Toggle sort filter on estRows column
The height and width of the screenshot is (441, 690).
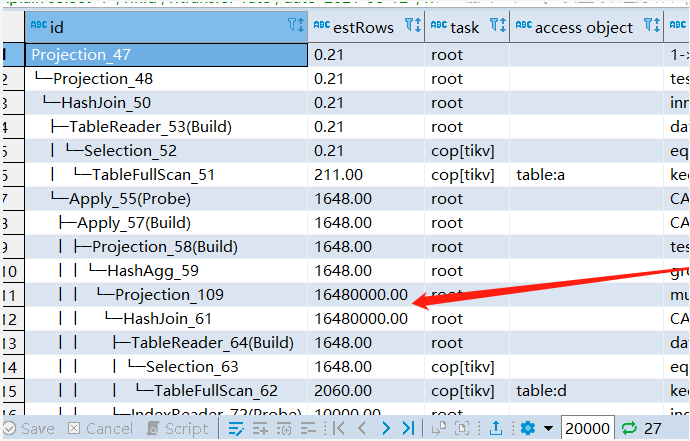413,25
